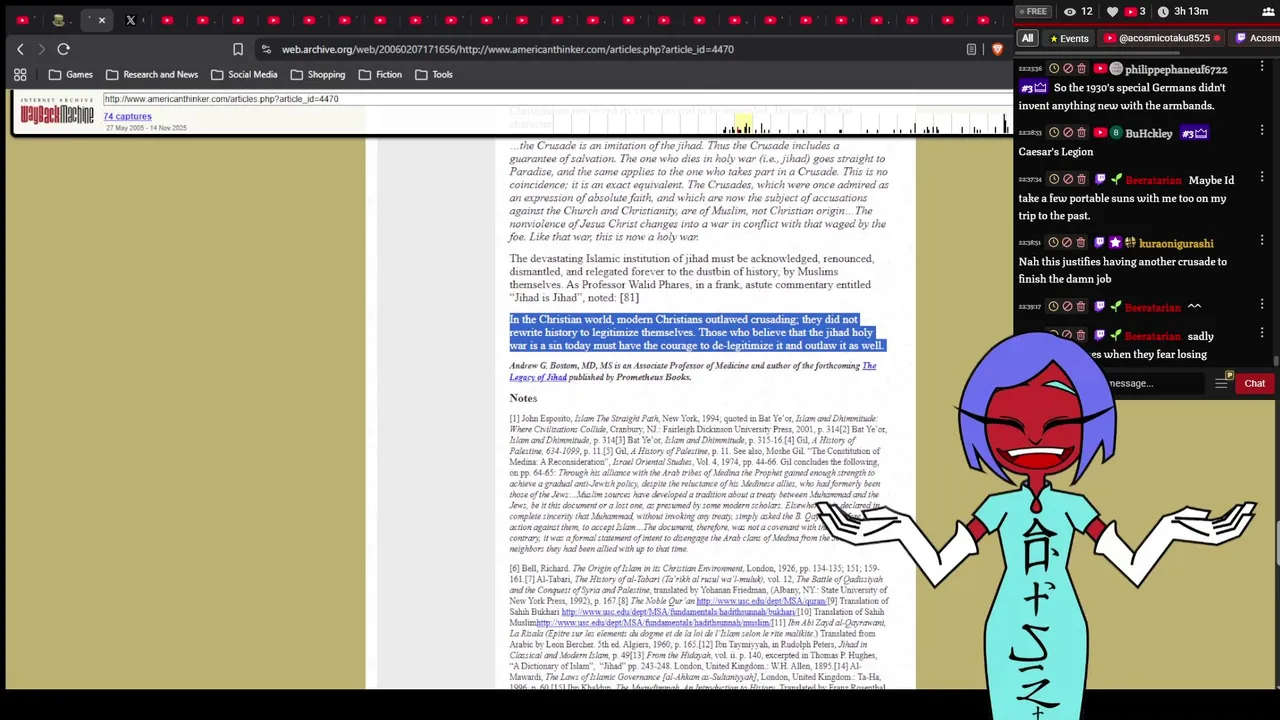Screen dimensions: 1280x720
Task: Delete kuraonigurashi's message with the trash icon
Action: (1081, 243)
